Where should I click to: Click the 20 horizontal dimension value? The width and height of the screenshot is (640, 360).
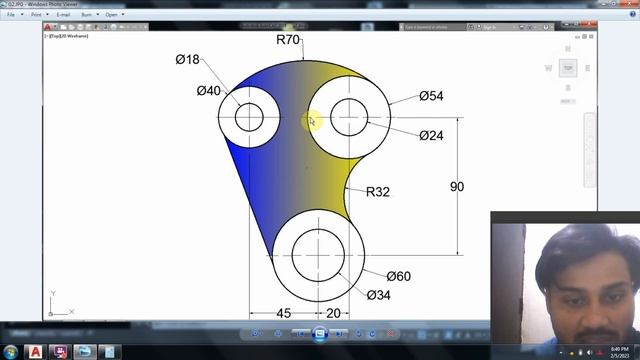tap(333, 313)
